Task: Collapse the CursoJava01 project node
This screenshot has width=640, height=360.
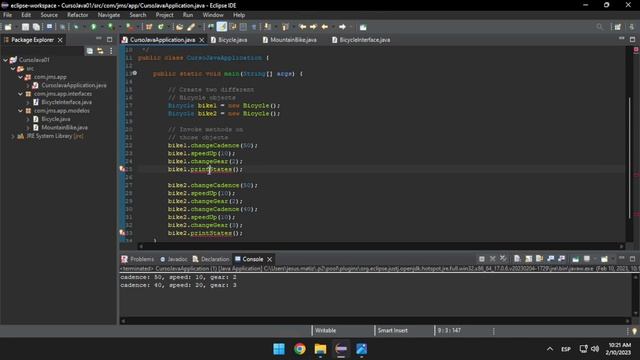Action: pyautogui.click(x=5, y=60)
